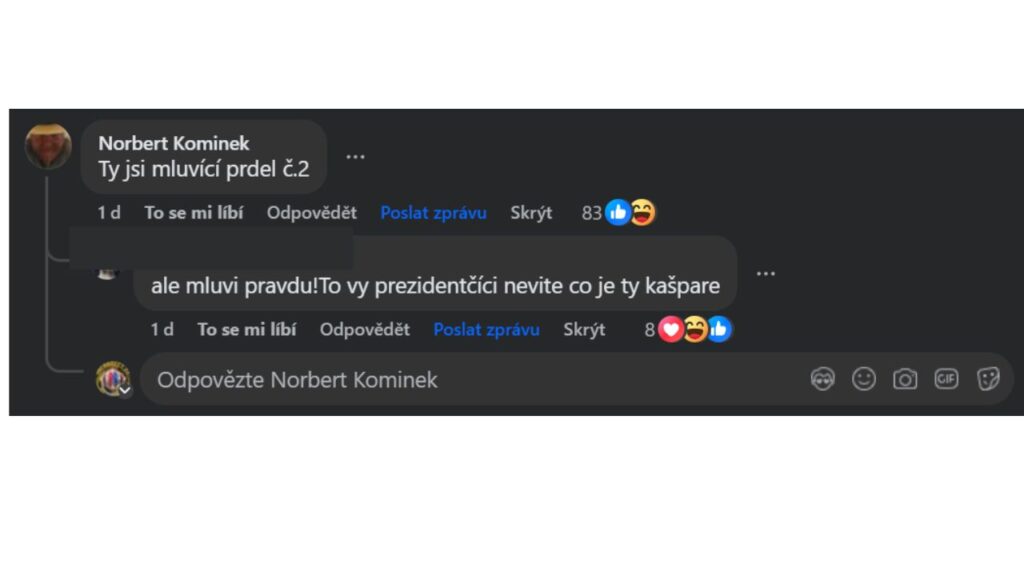
Task: Open the avatar sticker picker in reply box
Action: point(822,380)
